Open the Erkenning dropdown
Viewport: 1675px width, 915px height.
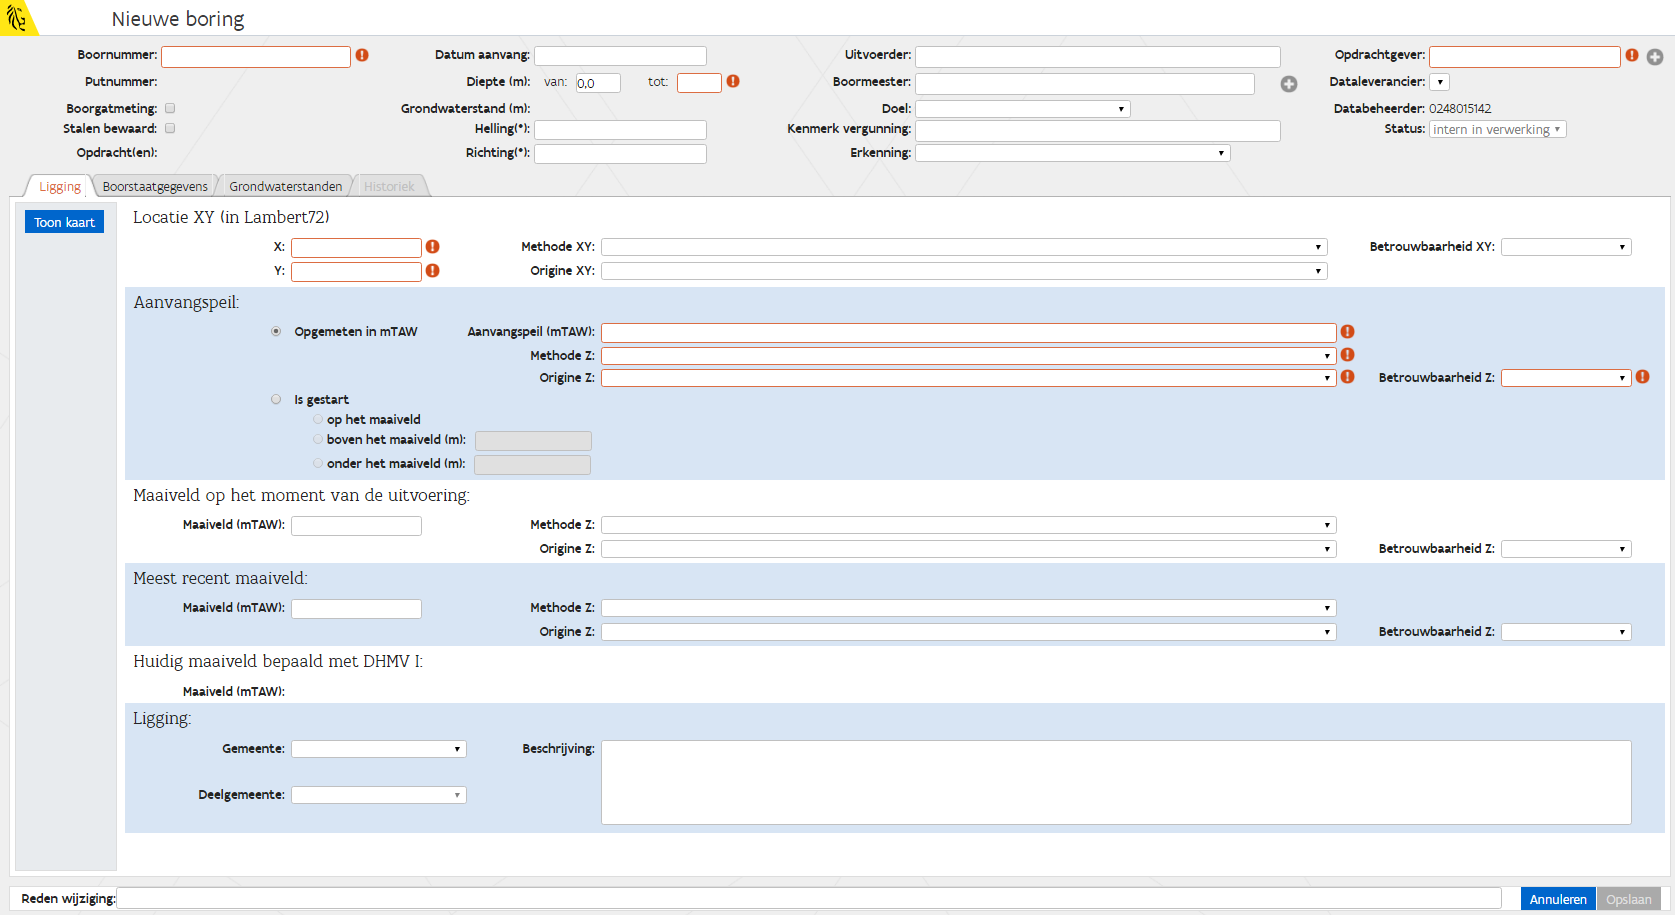(x=1073, y=153)
